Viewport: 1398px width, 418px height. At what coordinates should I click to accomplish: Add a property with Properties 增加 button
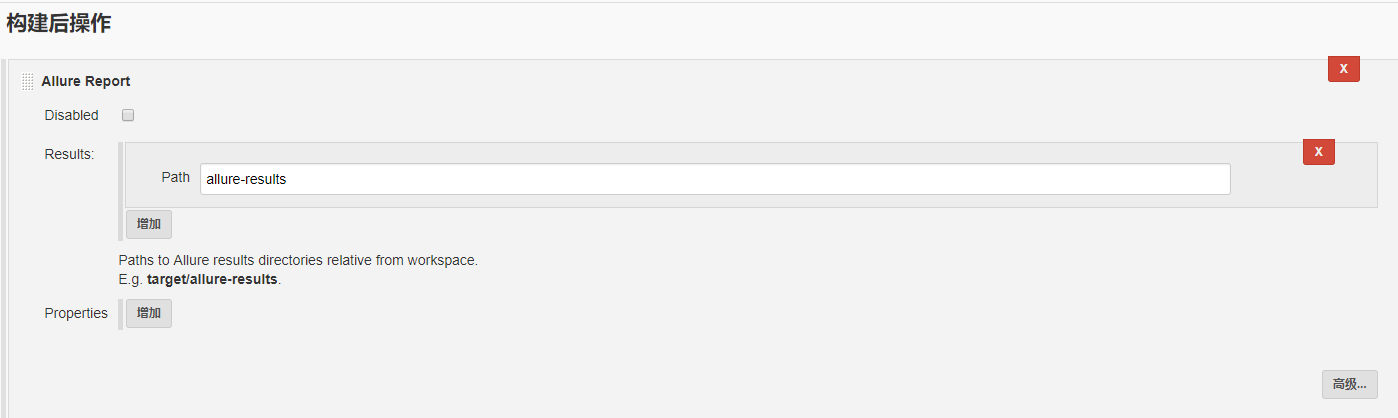[149, 313]
